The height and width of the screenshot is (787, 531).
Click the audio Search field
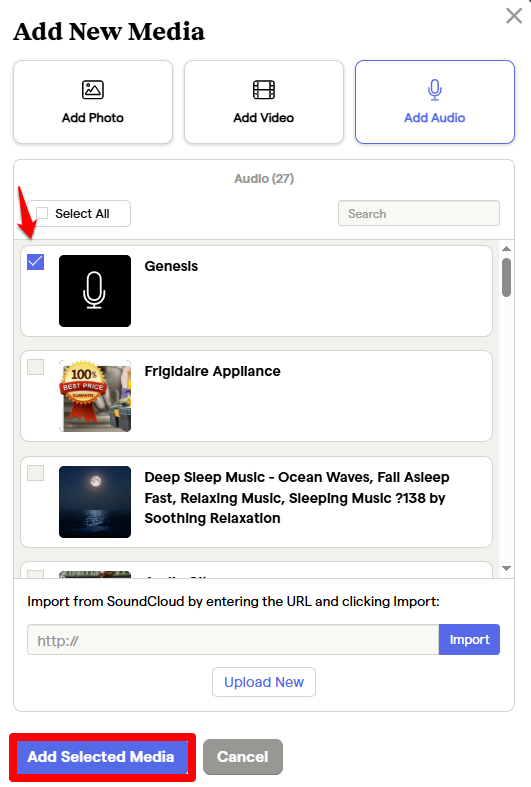pyautogui.click(x=419, y=213)
